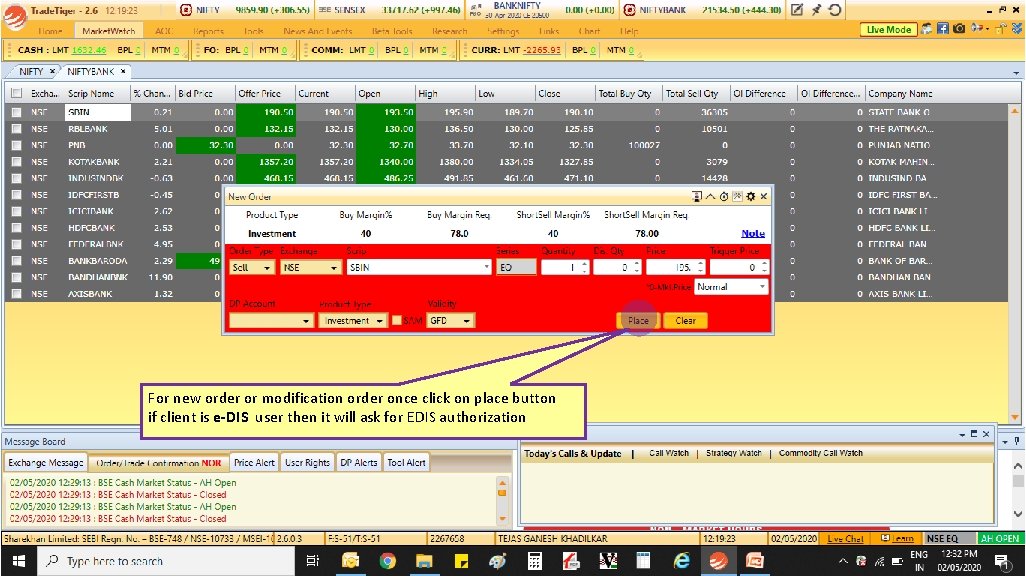Open the Scrip dropdown showing SBIN
This screenshot has width=1026, height=576.
click(x=419, y=268)
